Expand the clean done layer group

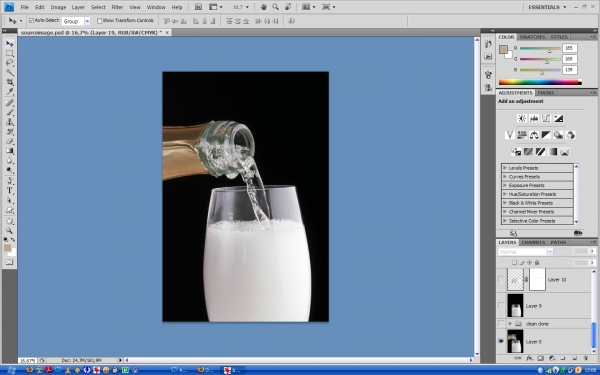[510, 324]
